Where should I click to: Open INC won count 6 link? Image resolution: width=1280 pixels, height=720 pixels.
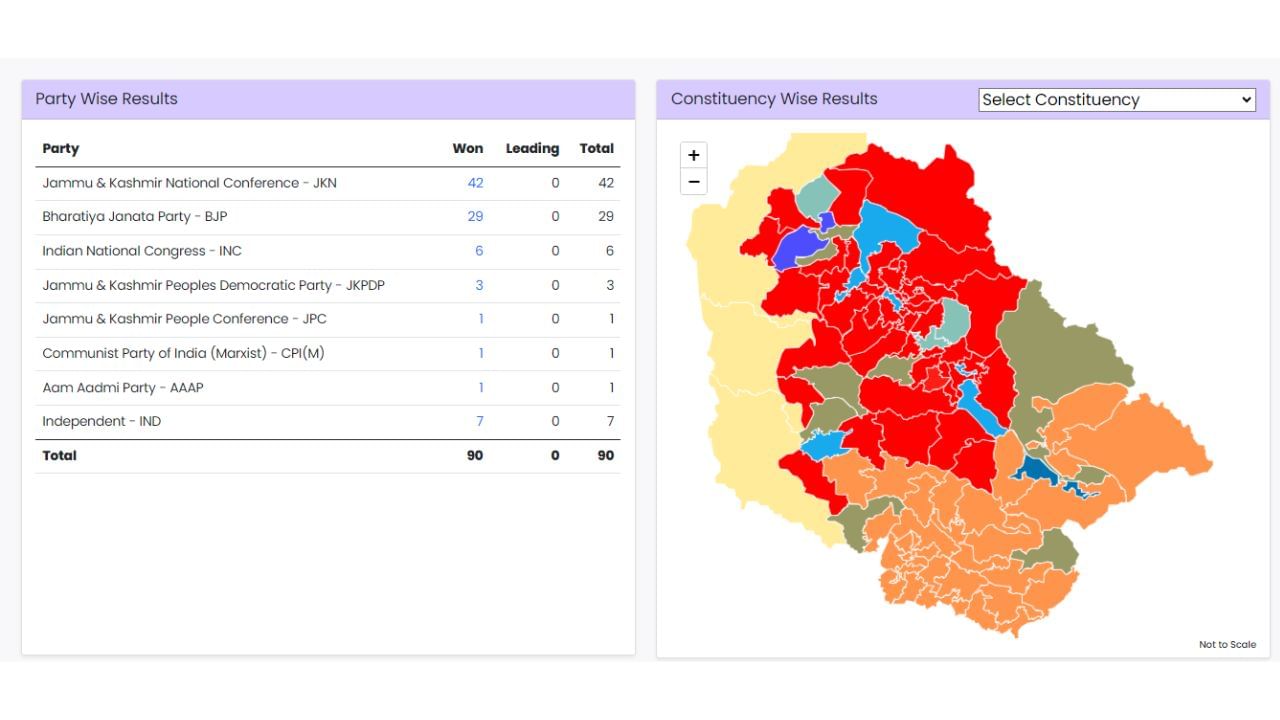[x=479, y=251]
